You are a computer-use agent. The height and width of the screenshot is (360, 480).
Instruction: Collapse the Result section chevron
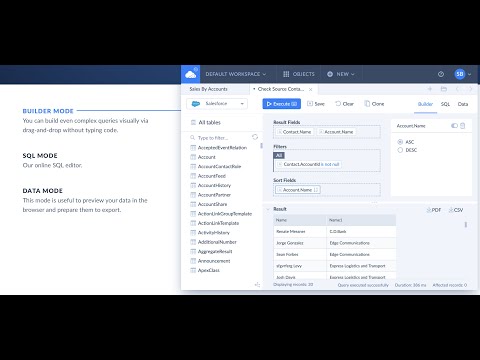268,209
